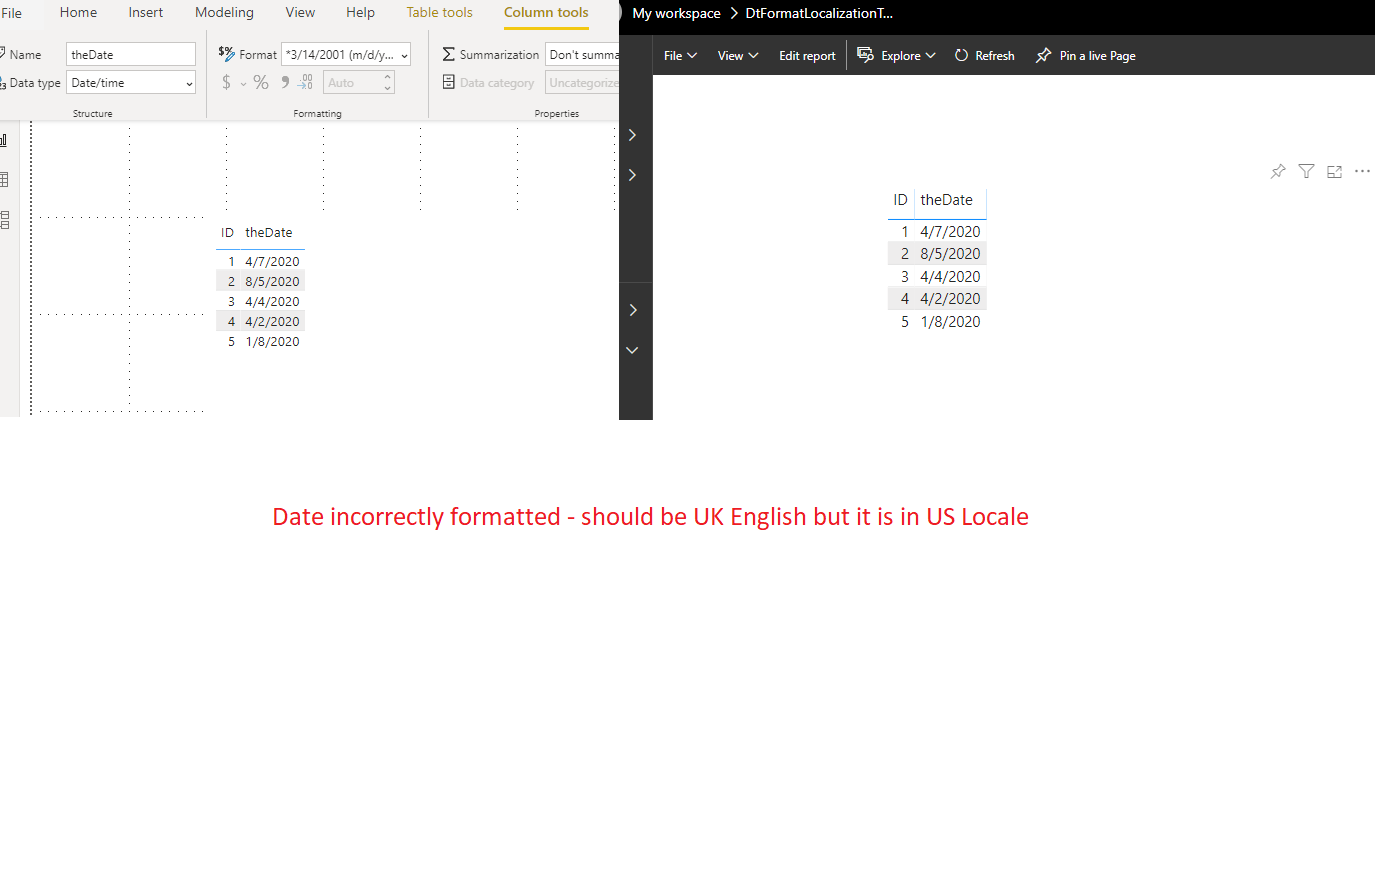Click the ID header in service table
This screenshot has height=875, width=1375.
click(x=900, y=200)
